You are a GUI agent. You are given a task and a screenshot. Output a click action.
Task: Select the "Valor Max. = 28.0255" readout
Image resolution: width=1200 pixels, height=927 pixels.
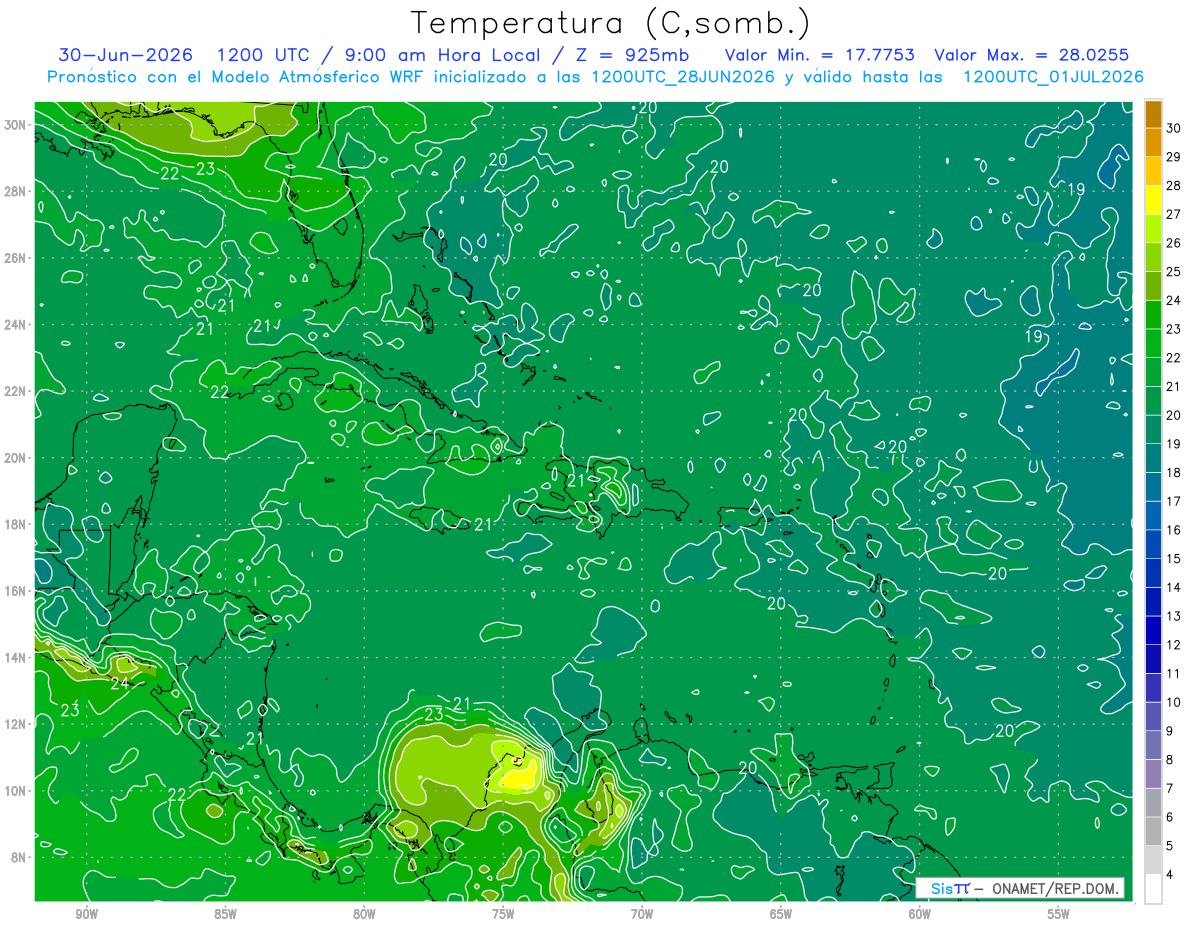(x=1031, y=55)
